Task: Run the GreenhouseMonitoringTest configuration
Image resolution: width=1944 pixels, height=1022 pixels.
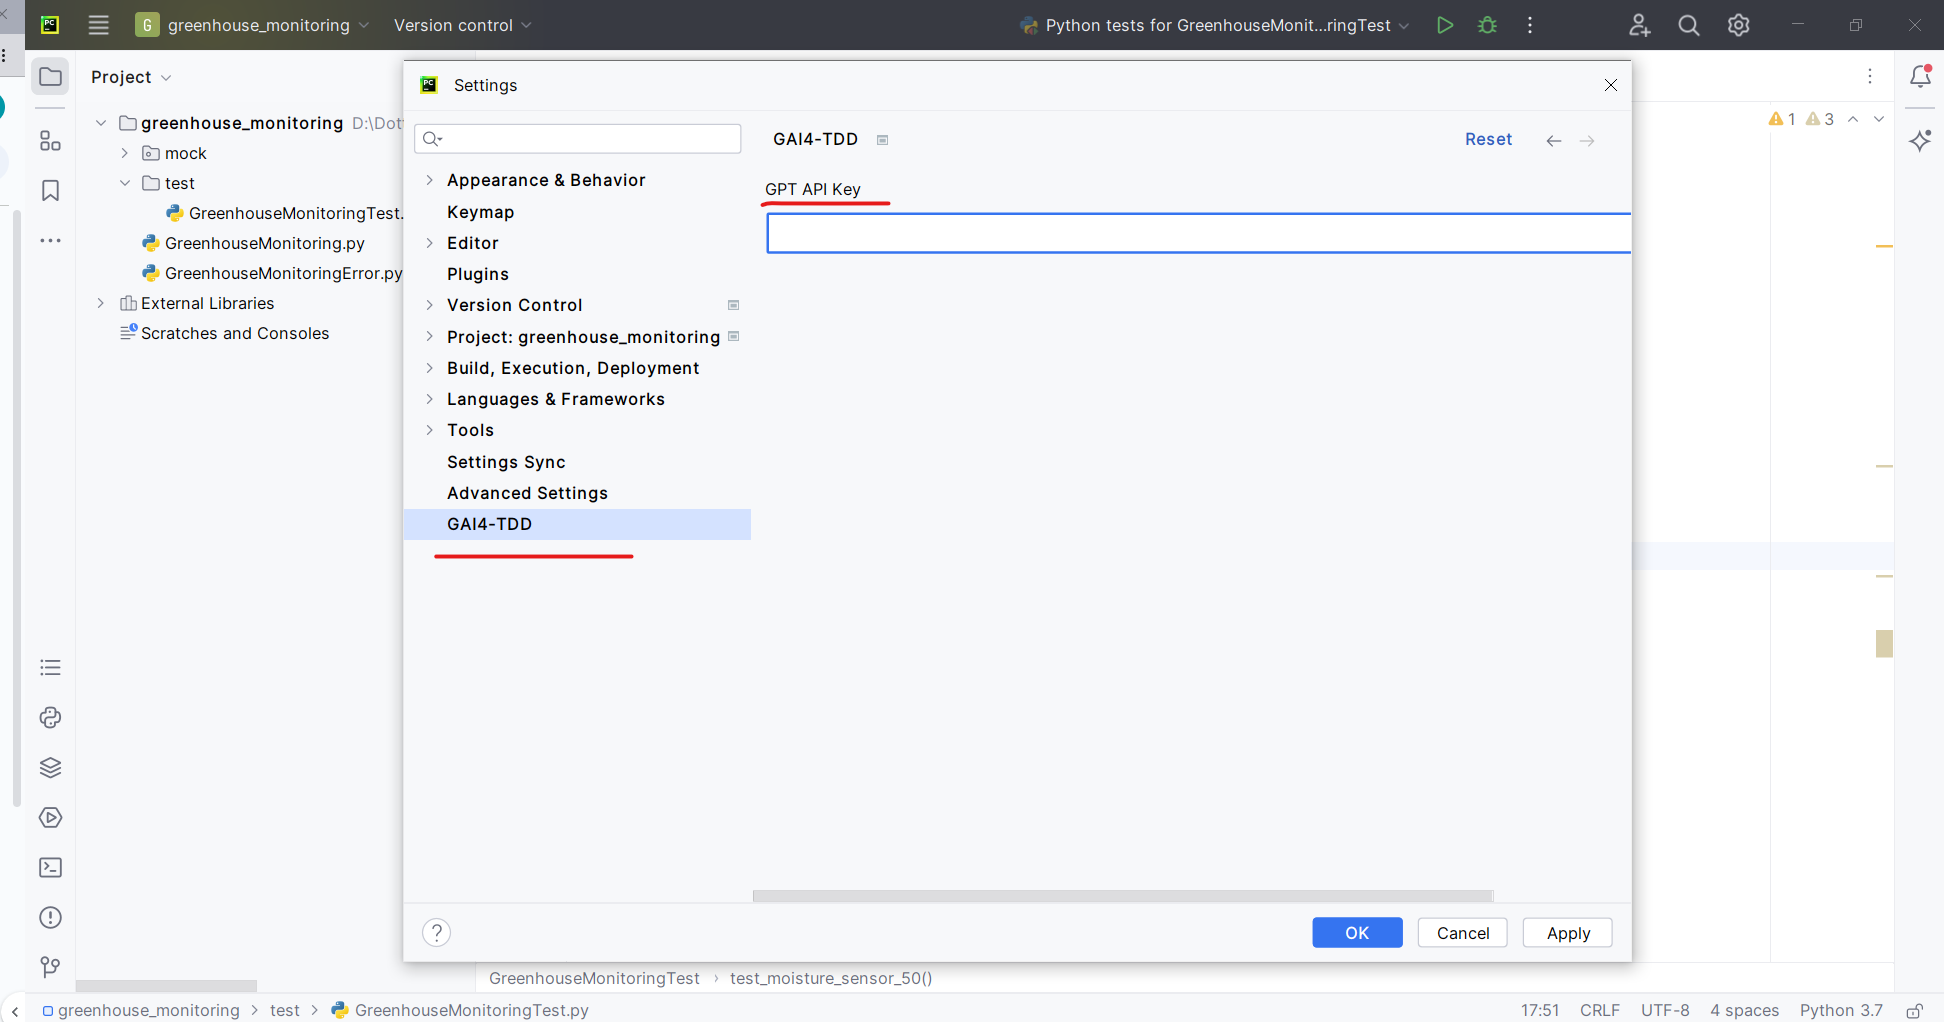Action: 1444,25
